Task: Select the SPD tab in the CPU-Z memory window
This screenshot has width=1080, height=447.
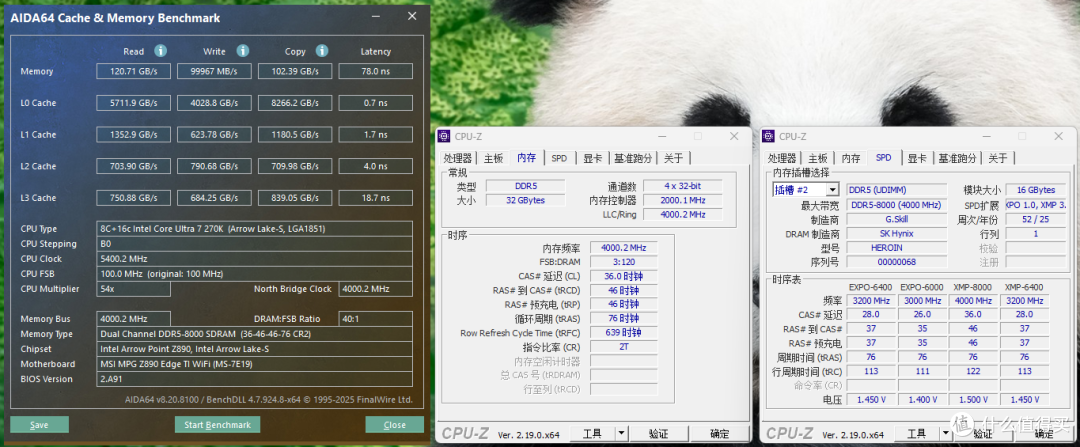Action: [x=559, y=158]
